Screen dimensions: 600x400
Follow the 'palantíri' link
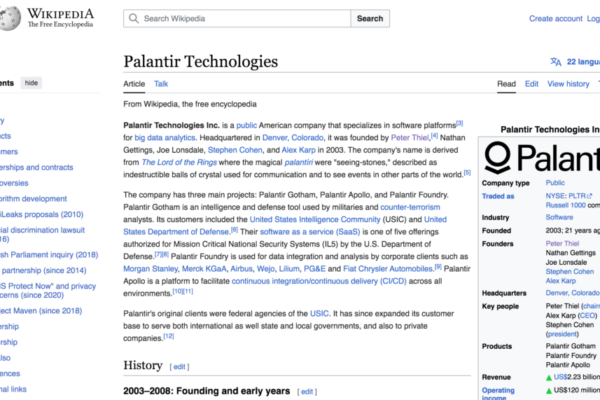pos(298,162)
